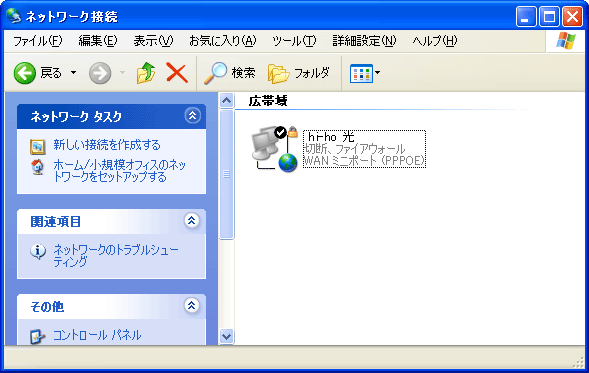Click ホーム/小規模オフィスのネットワークをセットアップする link
589x373 pixels.
click(x=119, y=171)
